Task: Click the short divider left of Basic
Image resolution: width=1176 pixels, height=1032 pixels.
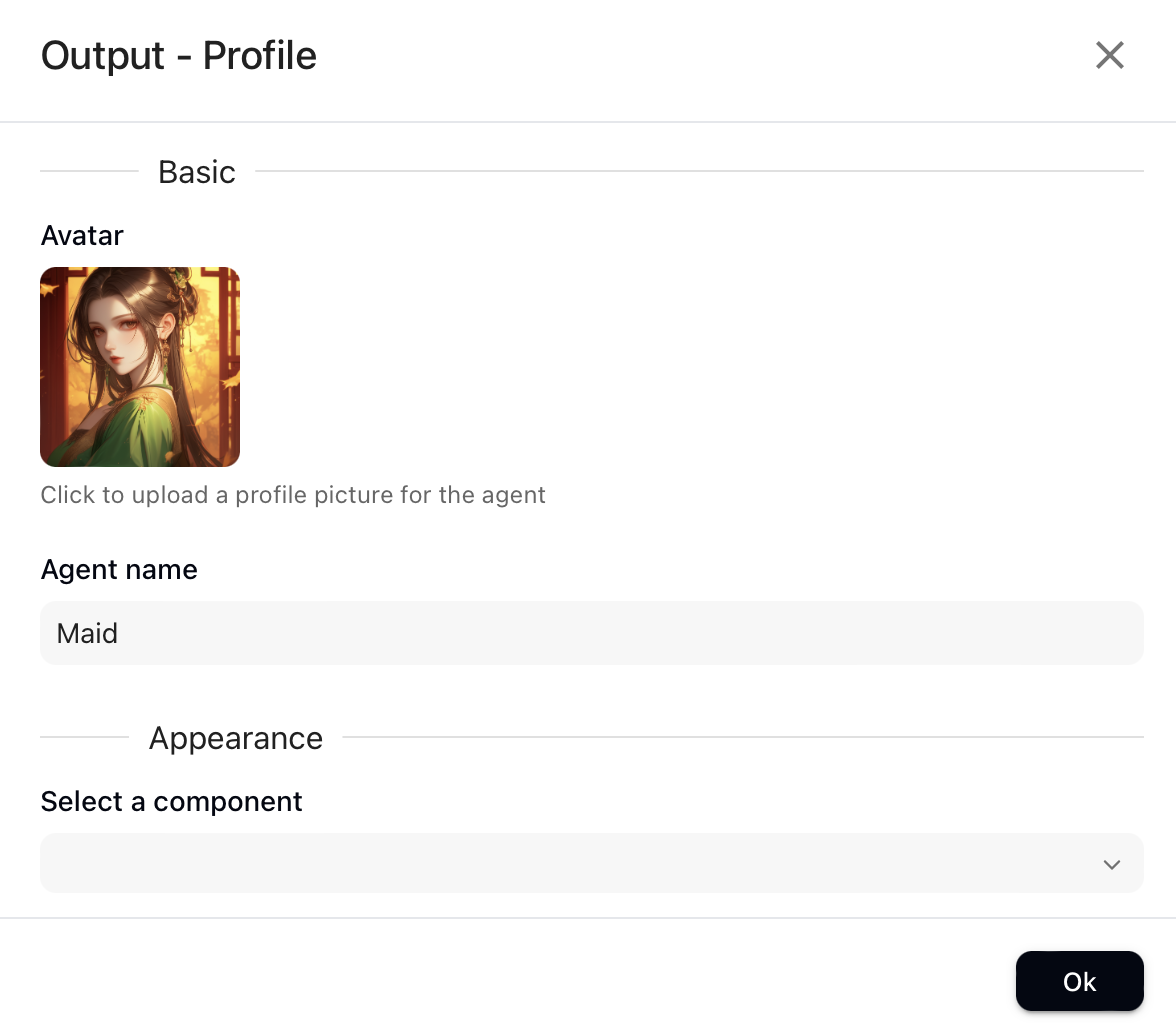Action: click(89, 171)
